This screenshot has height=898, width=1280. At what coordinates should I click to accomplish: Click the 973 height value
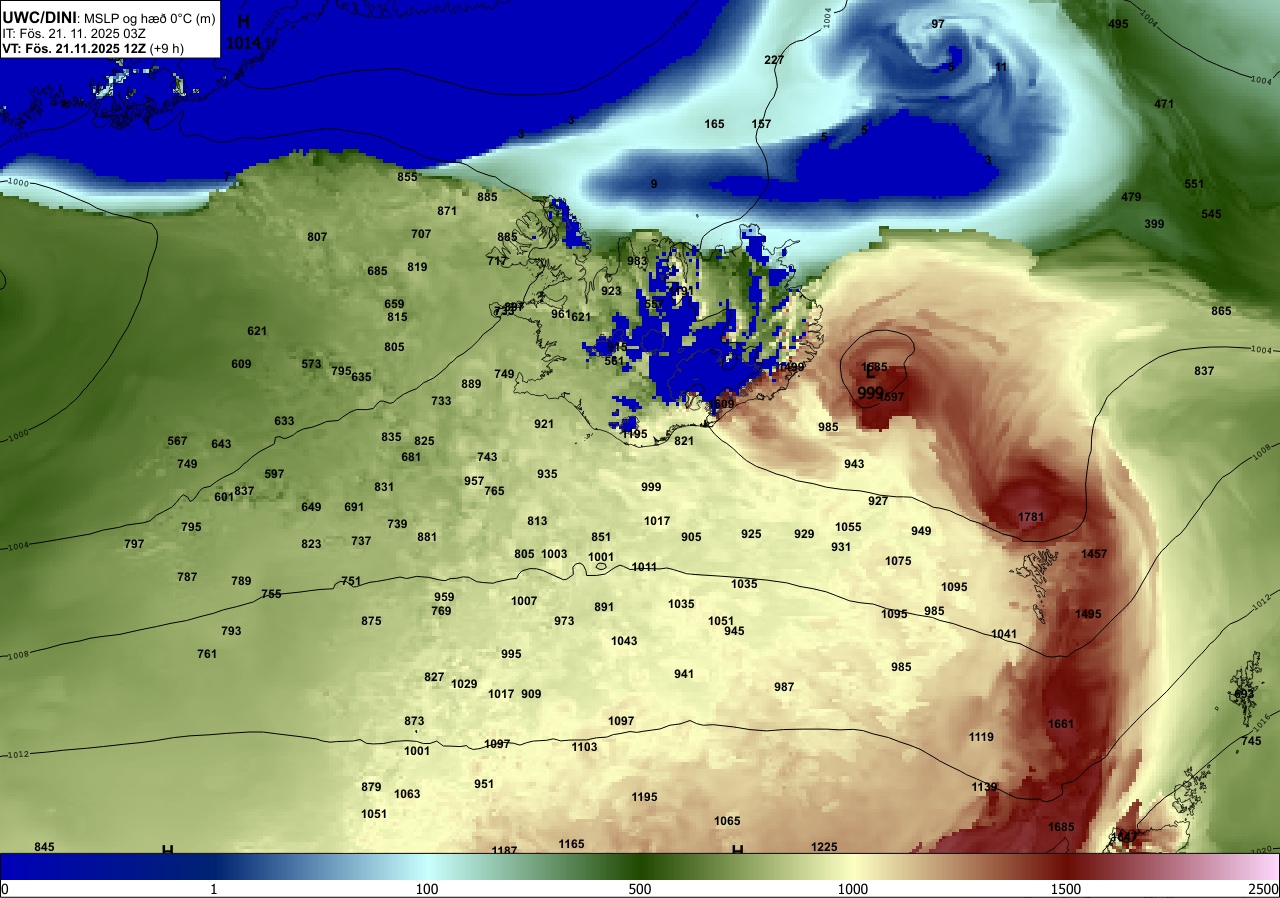[x=564, y=621]
